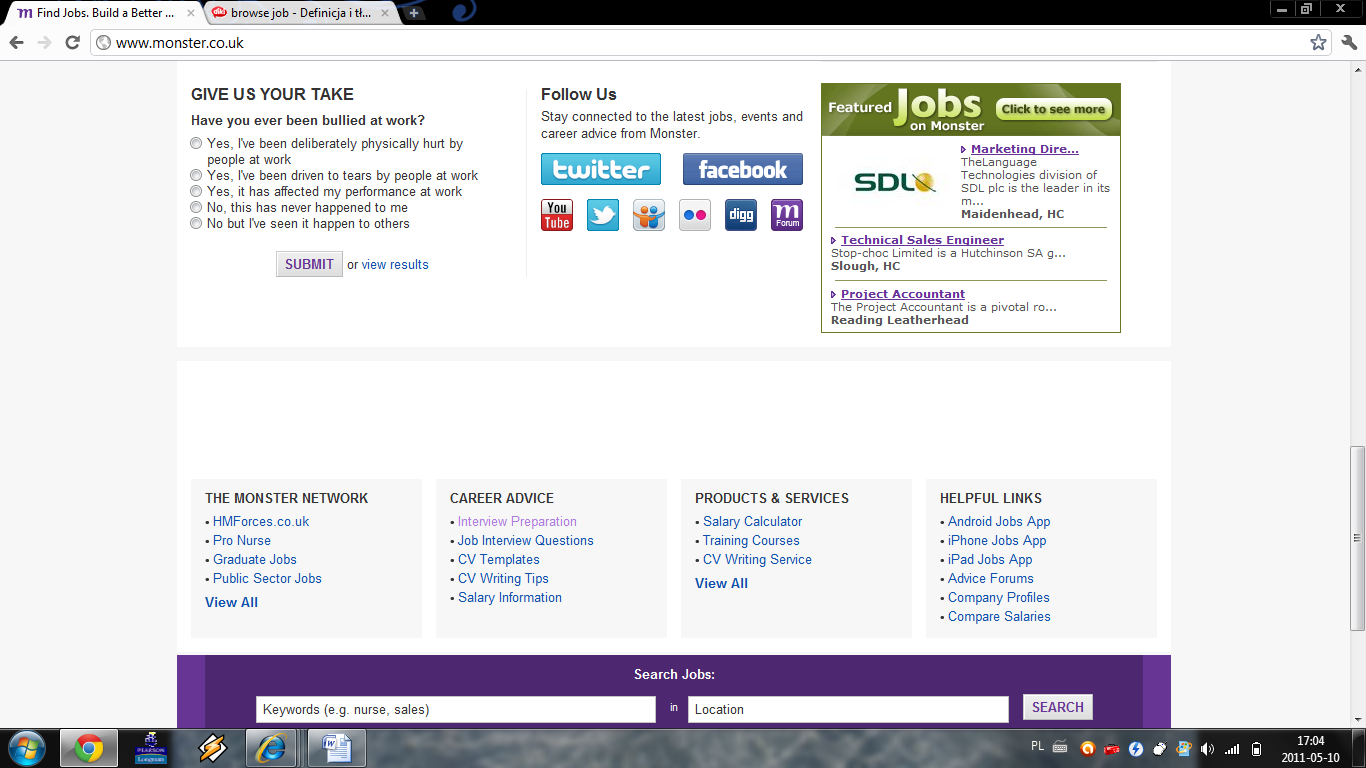Expand 'Click to see more' featured jobs

click(x=1052, y=109)
